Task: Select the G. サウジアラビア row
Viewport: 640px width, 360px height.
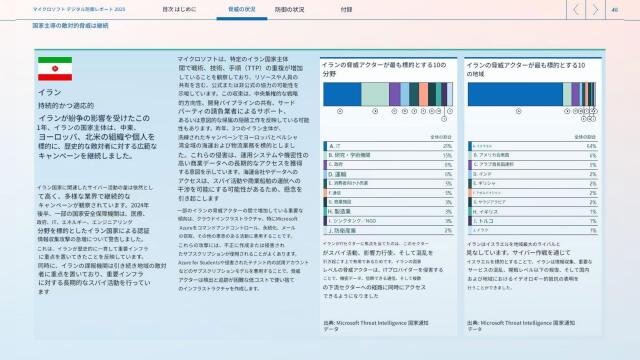Action: coord(533,202)
